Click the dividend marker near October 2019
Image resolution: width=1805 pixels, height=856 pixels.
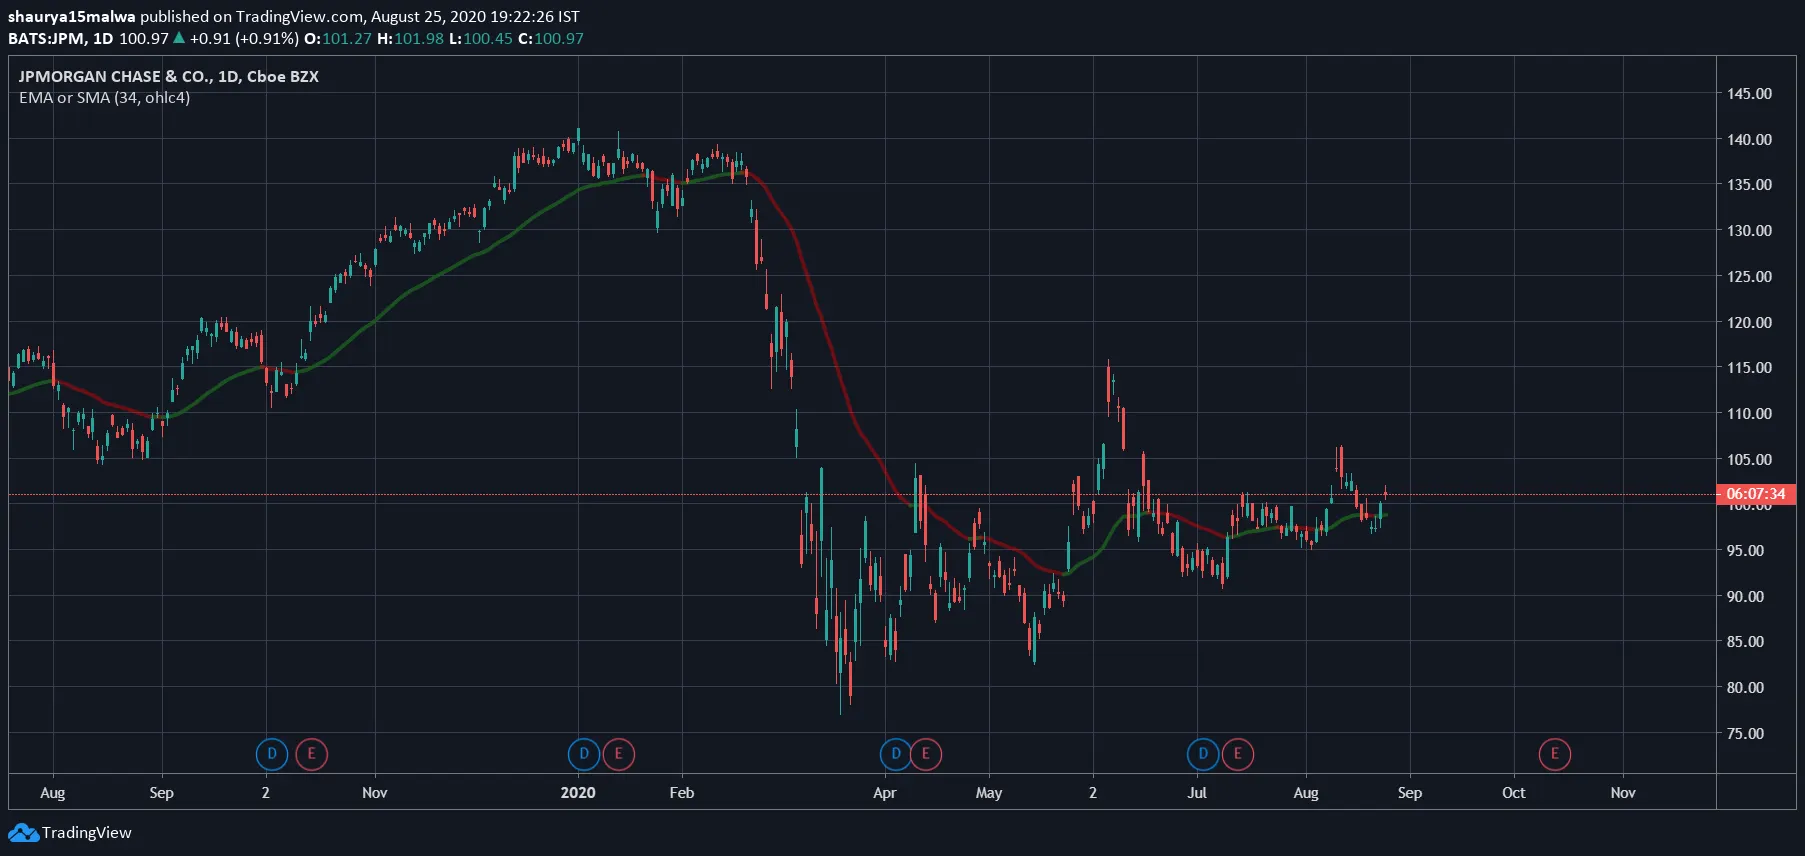point(272,754)
